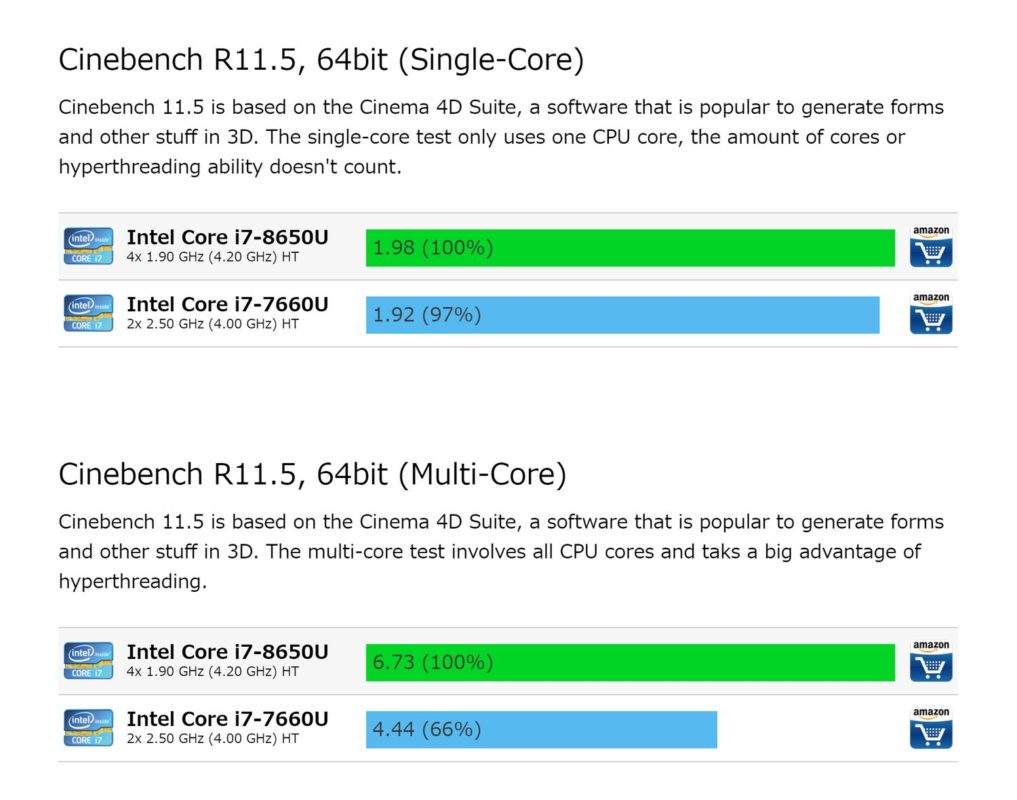Screen dimensions: 1017x800
Task: Click the blue 1.92 (97%) score bar
Action: tap(623, 315)
